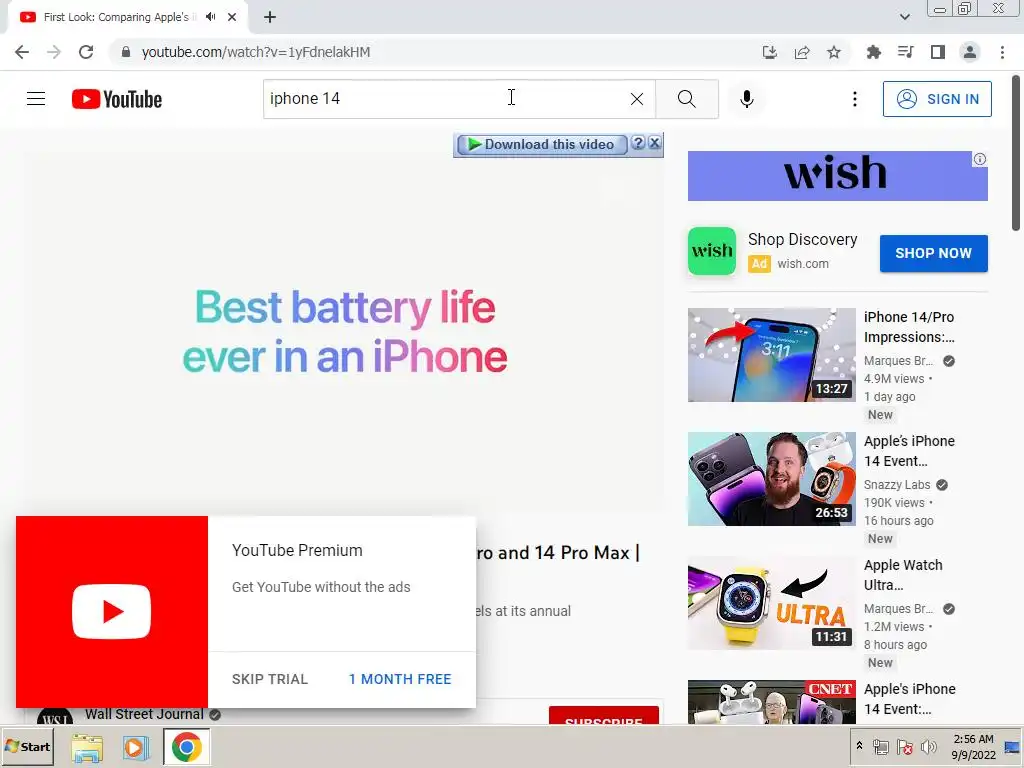Click Chrome icon in taskbar
The width and height of the screenshot is (1024, 768).
point(187,747)
